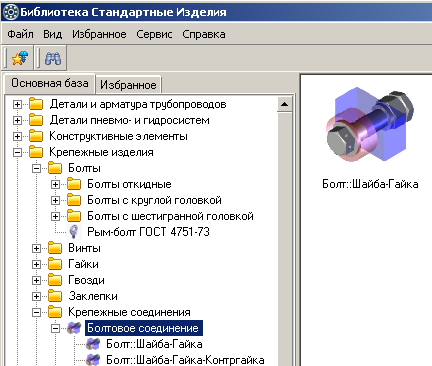Click the folder icon of Болты с круглой головкой
The width and height of the screenshot is (432, 366).
coord(74,200)
